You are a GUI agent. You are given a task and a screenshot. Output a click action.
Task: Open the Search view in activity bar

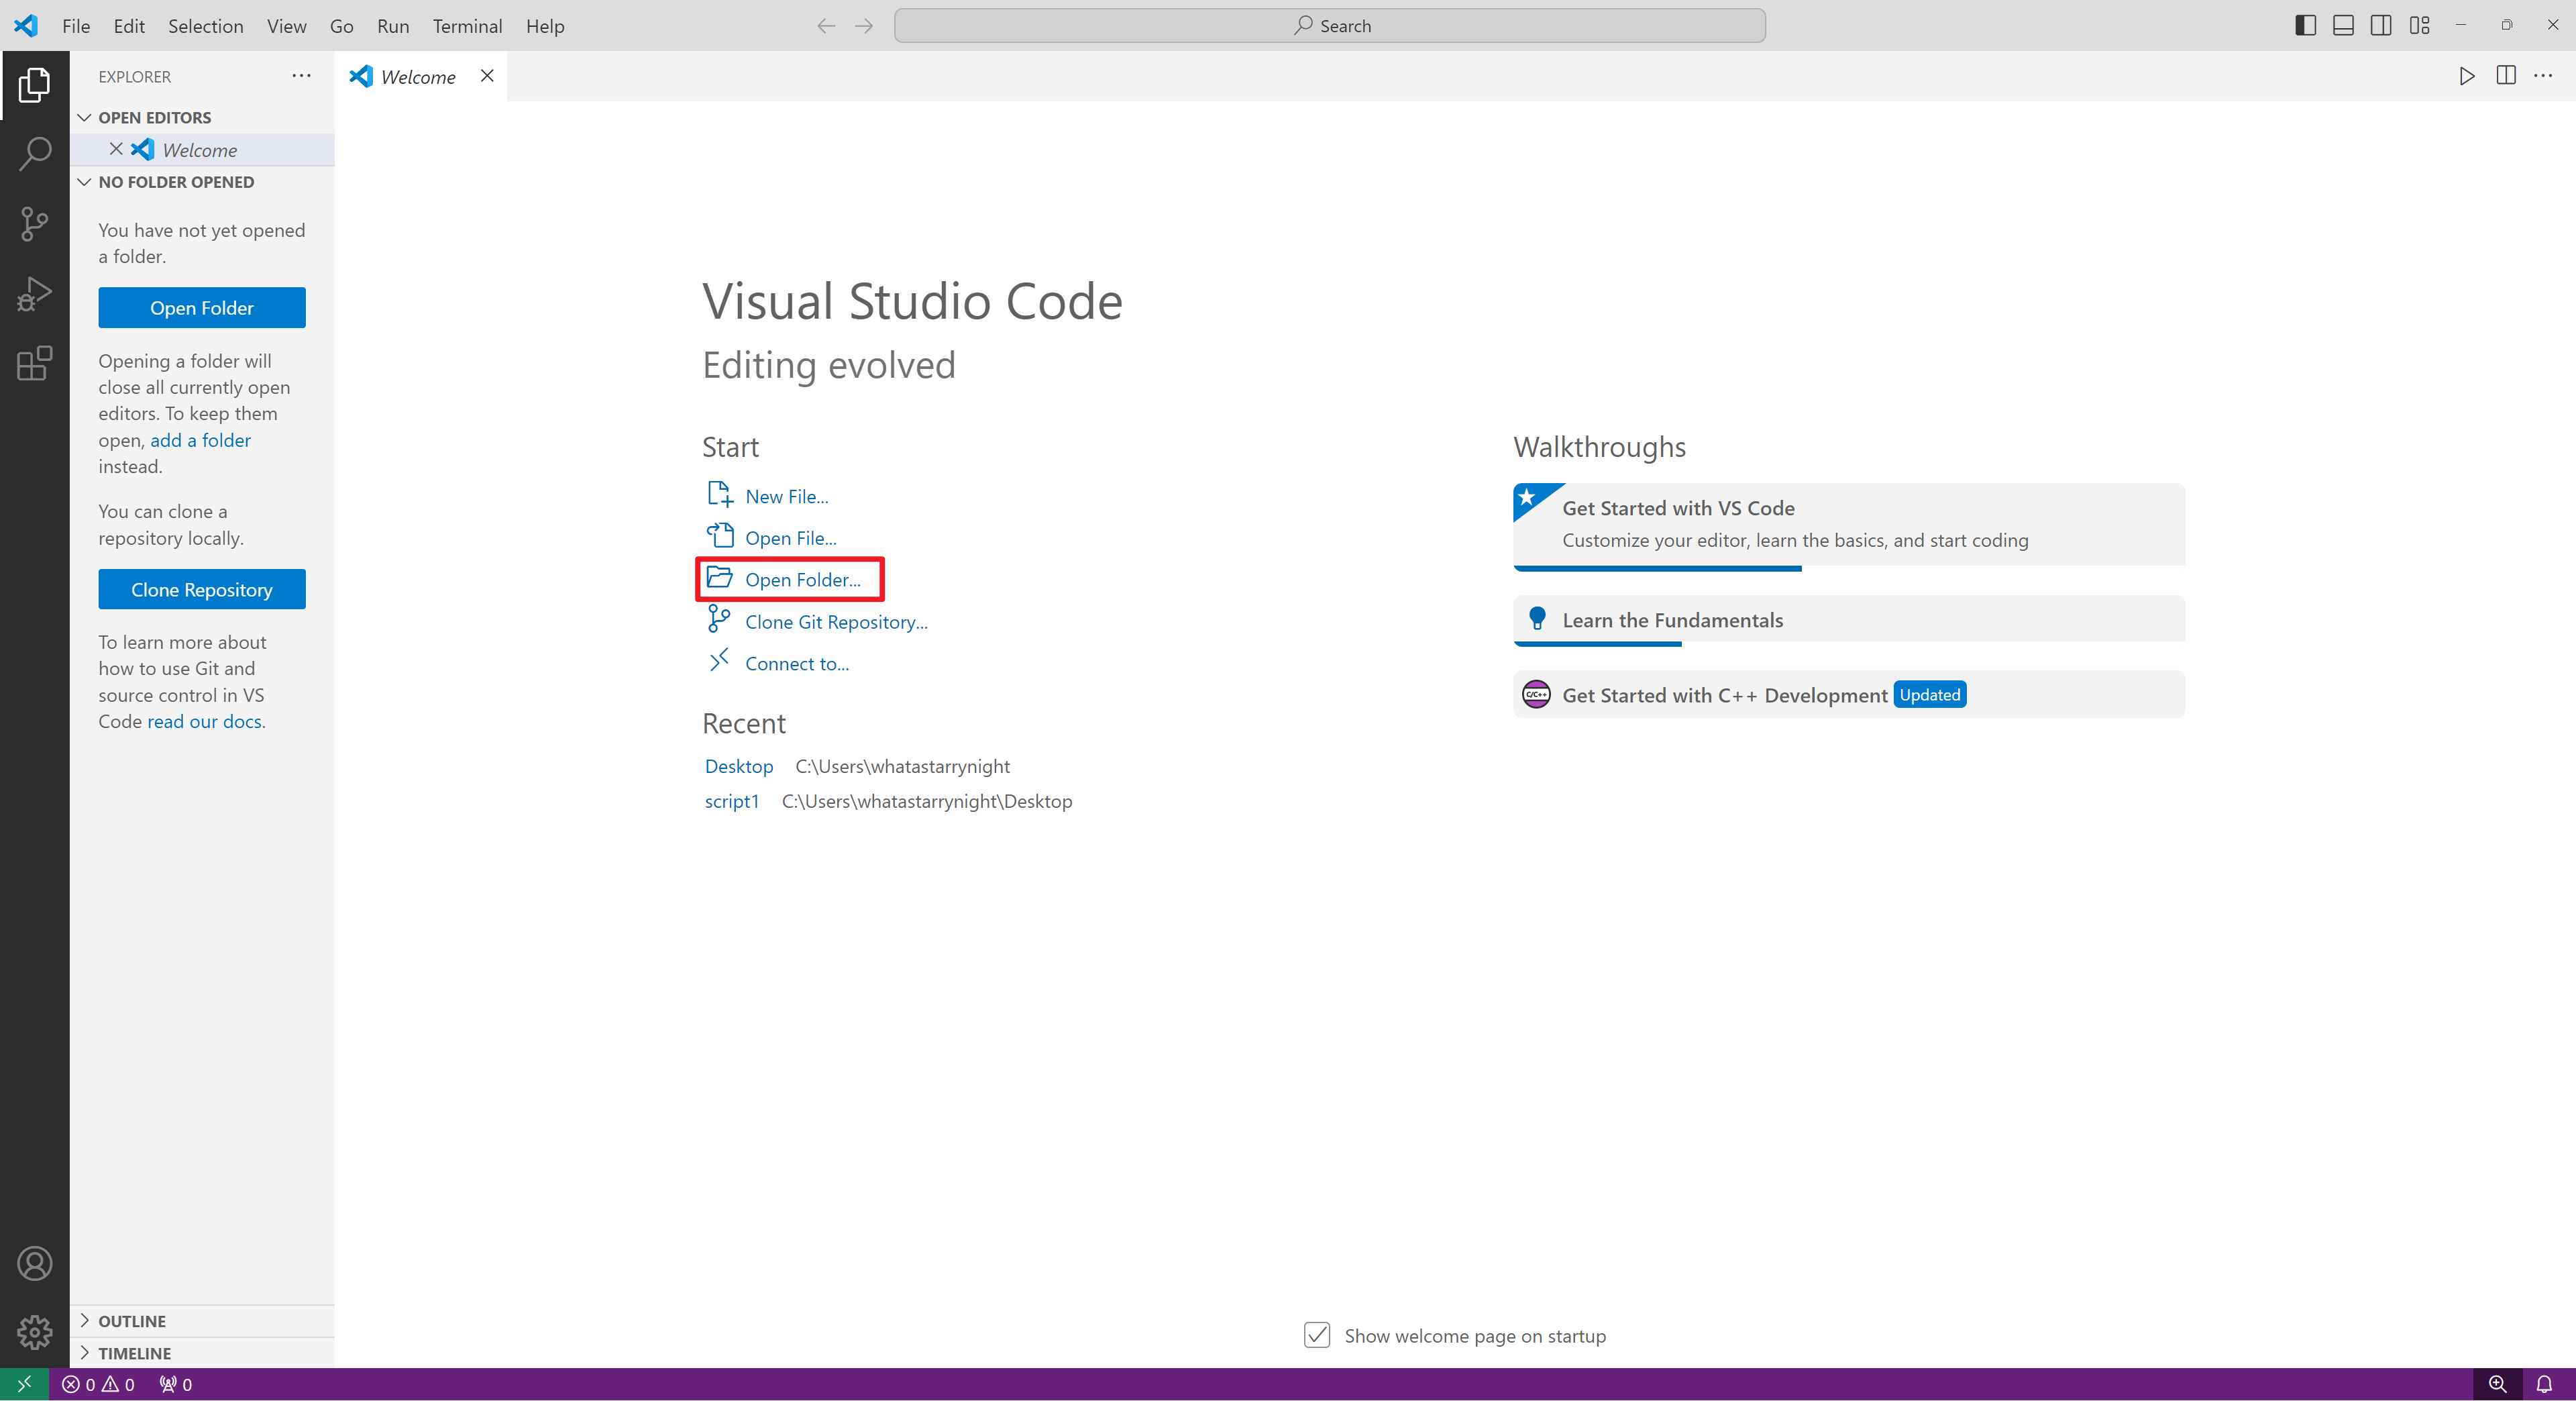(34, 154)
